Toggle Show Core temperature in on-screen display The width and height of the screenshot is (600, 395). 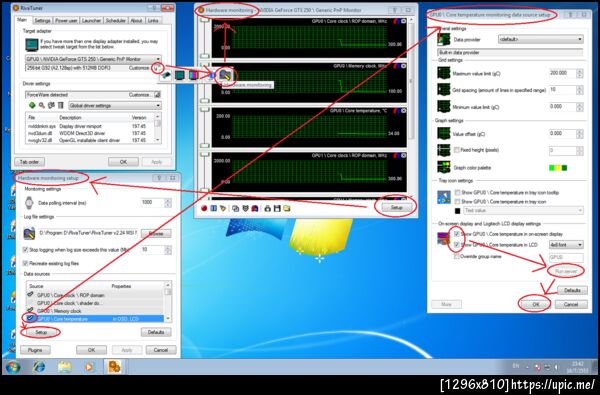tap(457, 233)
